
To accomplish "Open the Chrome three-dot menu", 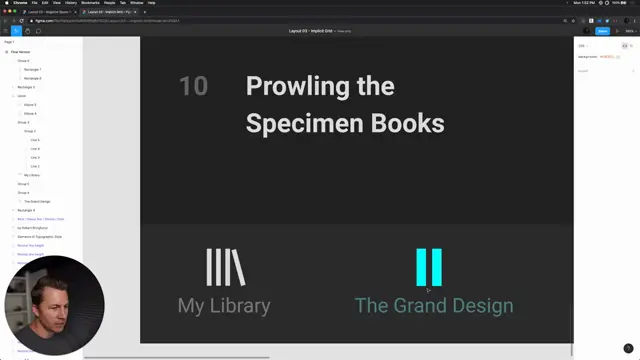I will 635,21.
